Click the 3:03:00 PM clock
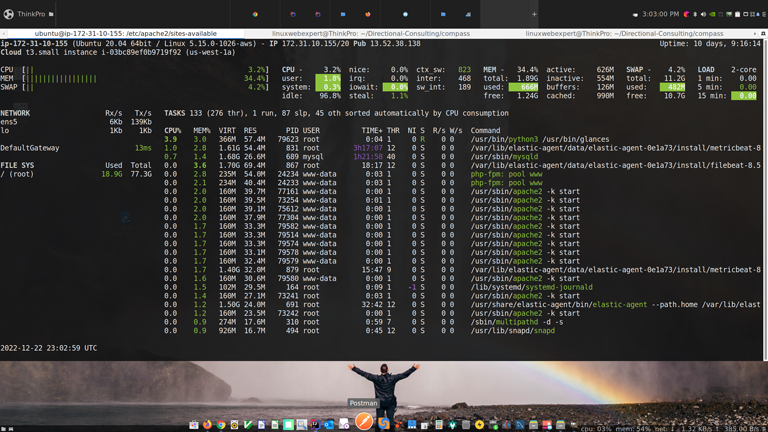The width and height of the screenshot is (768, 432). tap(661, 14)
